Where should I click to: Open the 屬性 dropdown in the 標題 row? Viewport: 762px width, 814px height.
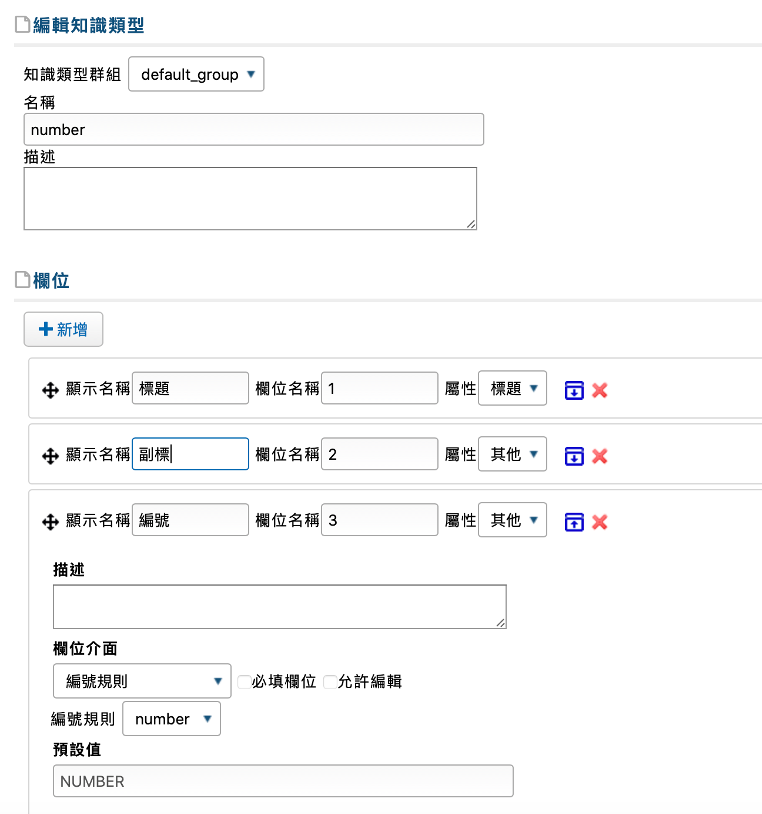click(512, 389)
